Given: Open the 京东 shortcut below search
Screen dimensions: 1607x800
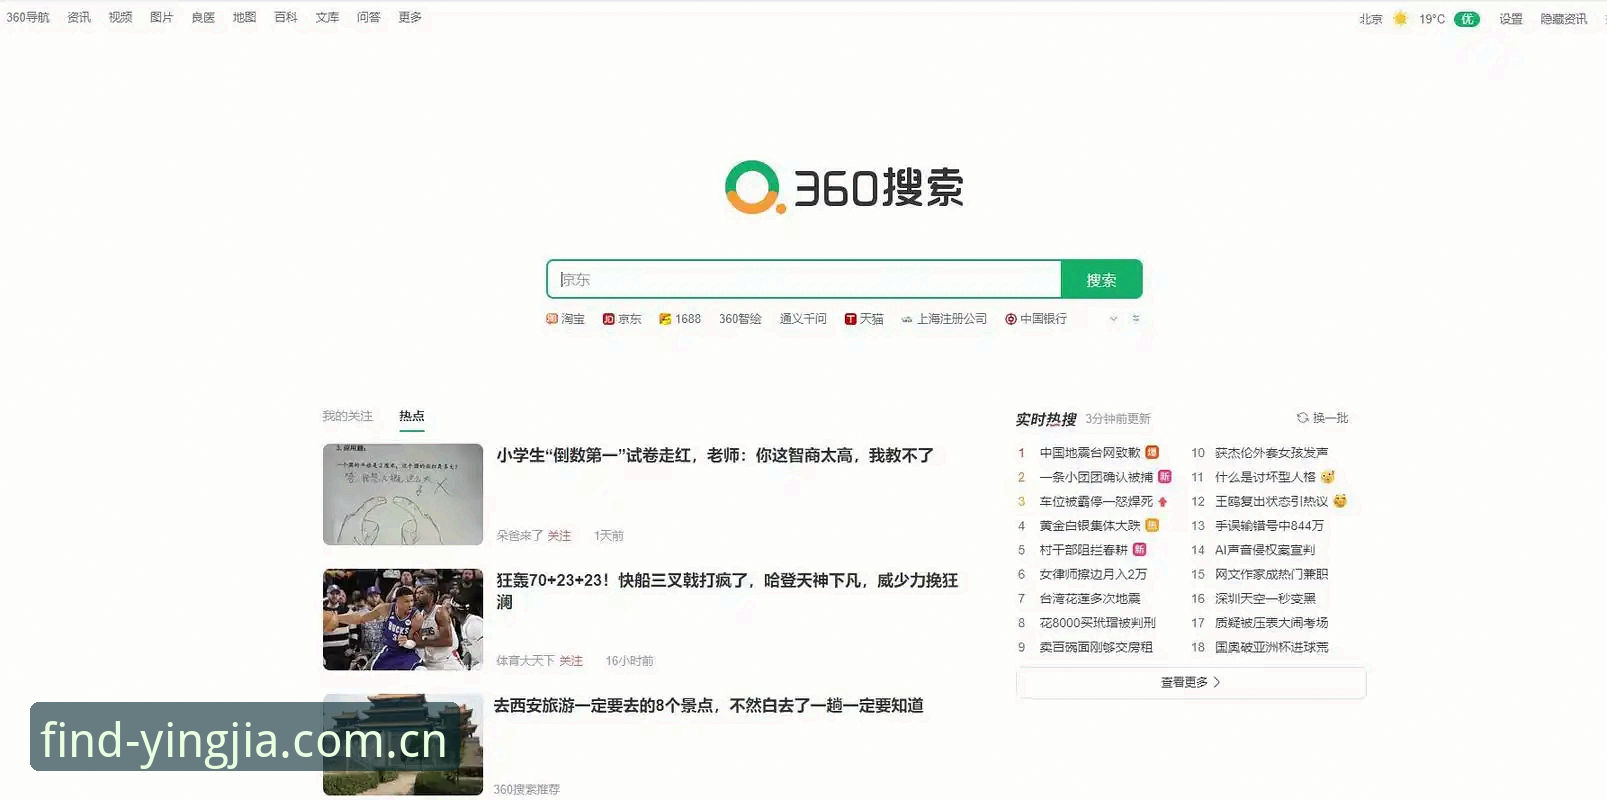Looking at the screenshot, I should pyautogui.click(x=622, y=319).
